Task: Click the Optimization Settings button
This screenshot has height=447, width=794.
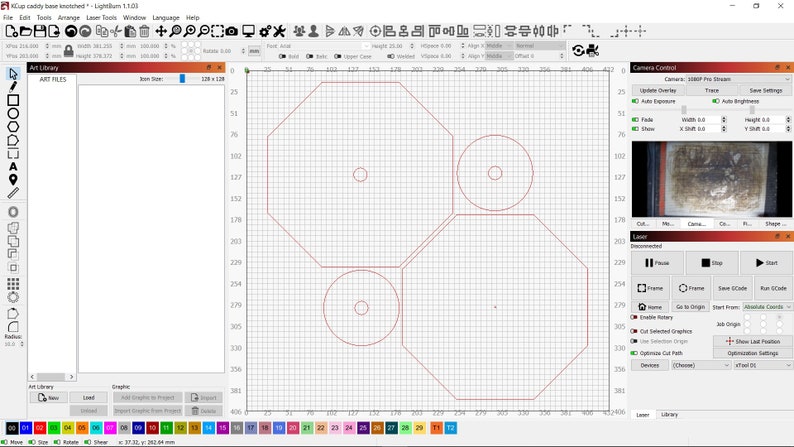Action: [x=752, y=353]
